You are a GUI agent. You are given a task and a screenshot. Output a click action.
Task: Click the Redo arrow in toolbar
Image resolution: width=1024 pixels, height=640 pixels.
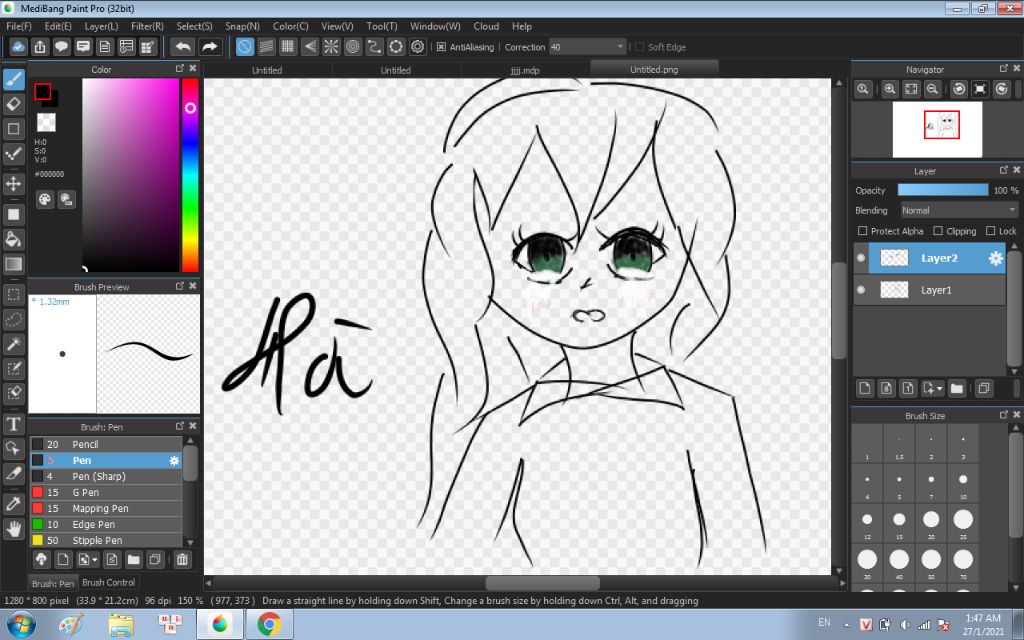coord(209,47)
